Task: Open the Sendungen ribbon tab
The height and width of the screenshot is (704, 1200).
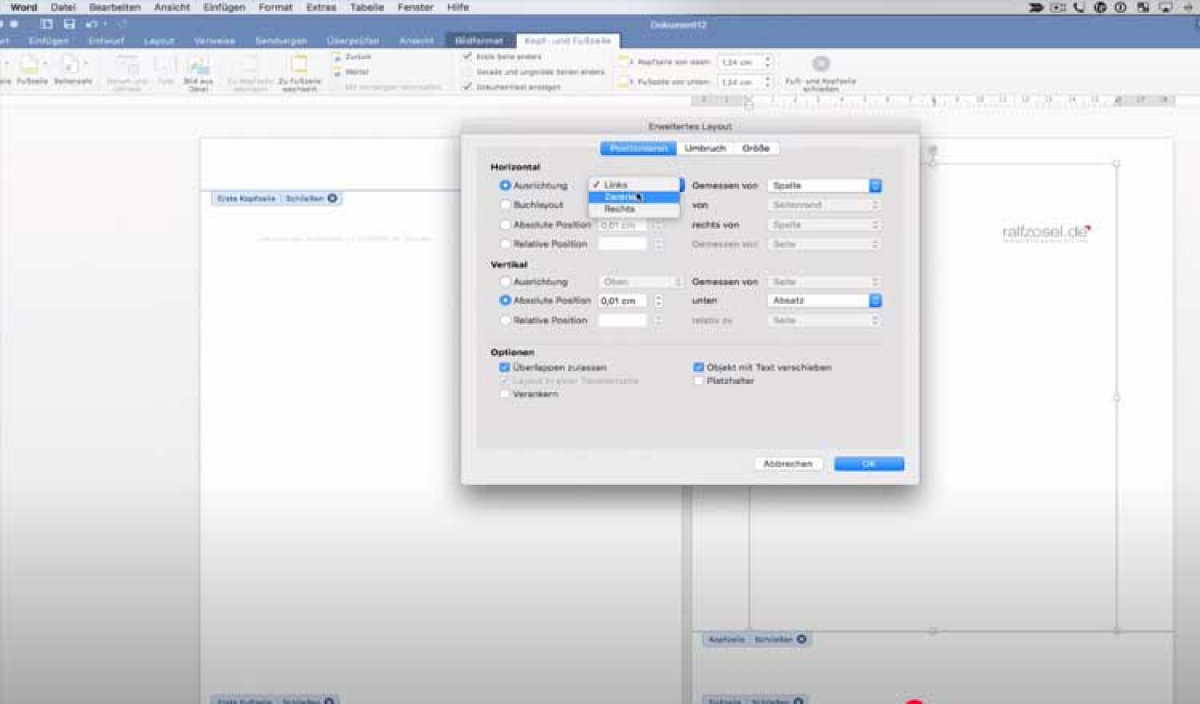Action: click(280, 41)
